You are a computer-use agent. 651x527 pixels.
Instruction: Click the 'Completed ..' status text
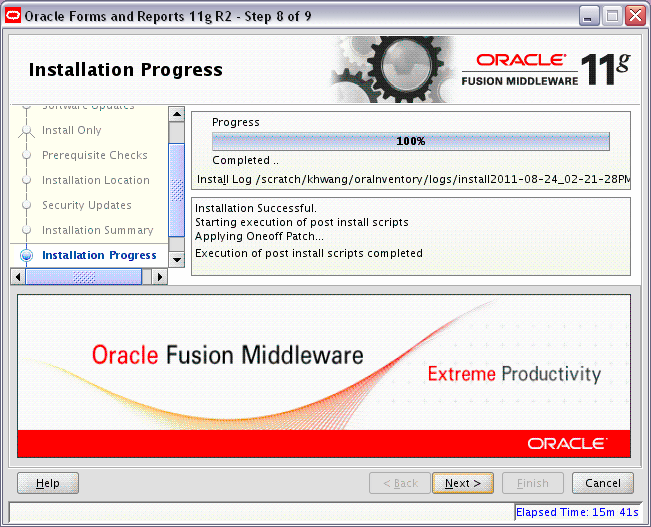(x=245, y=160)
